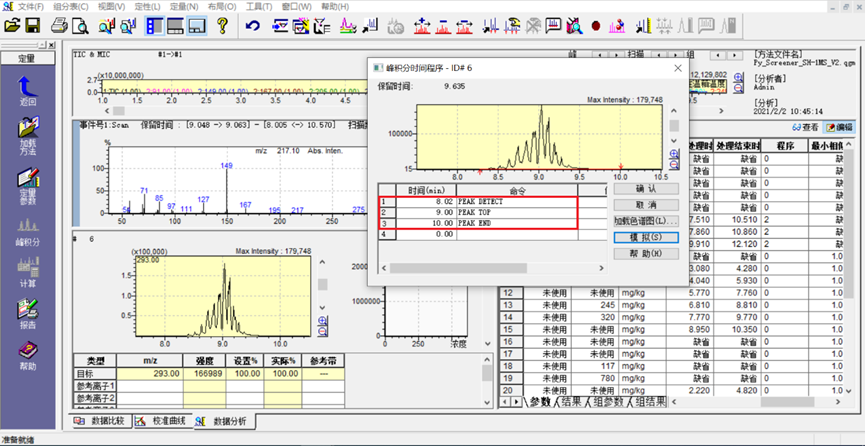Click the yellow question mark help icon
Viewport: 865px width, 446px height.
pos(222,24)
